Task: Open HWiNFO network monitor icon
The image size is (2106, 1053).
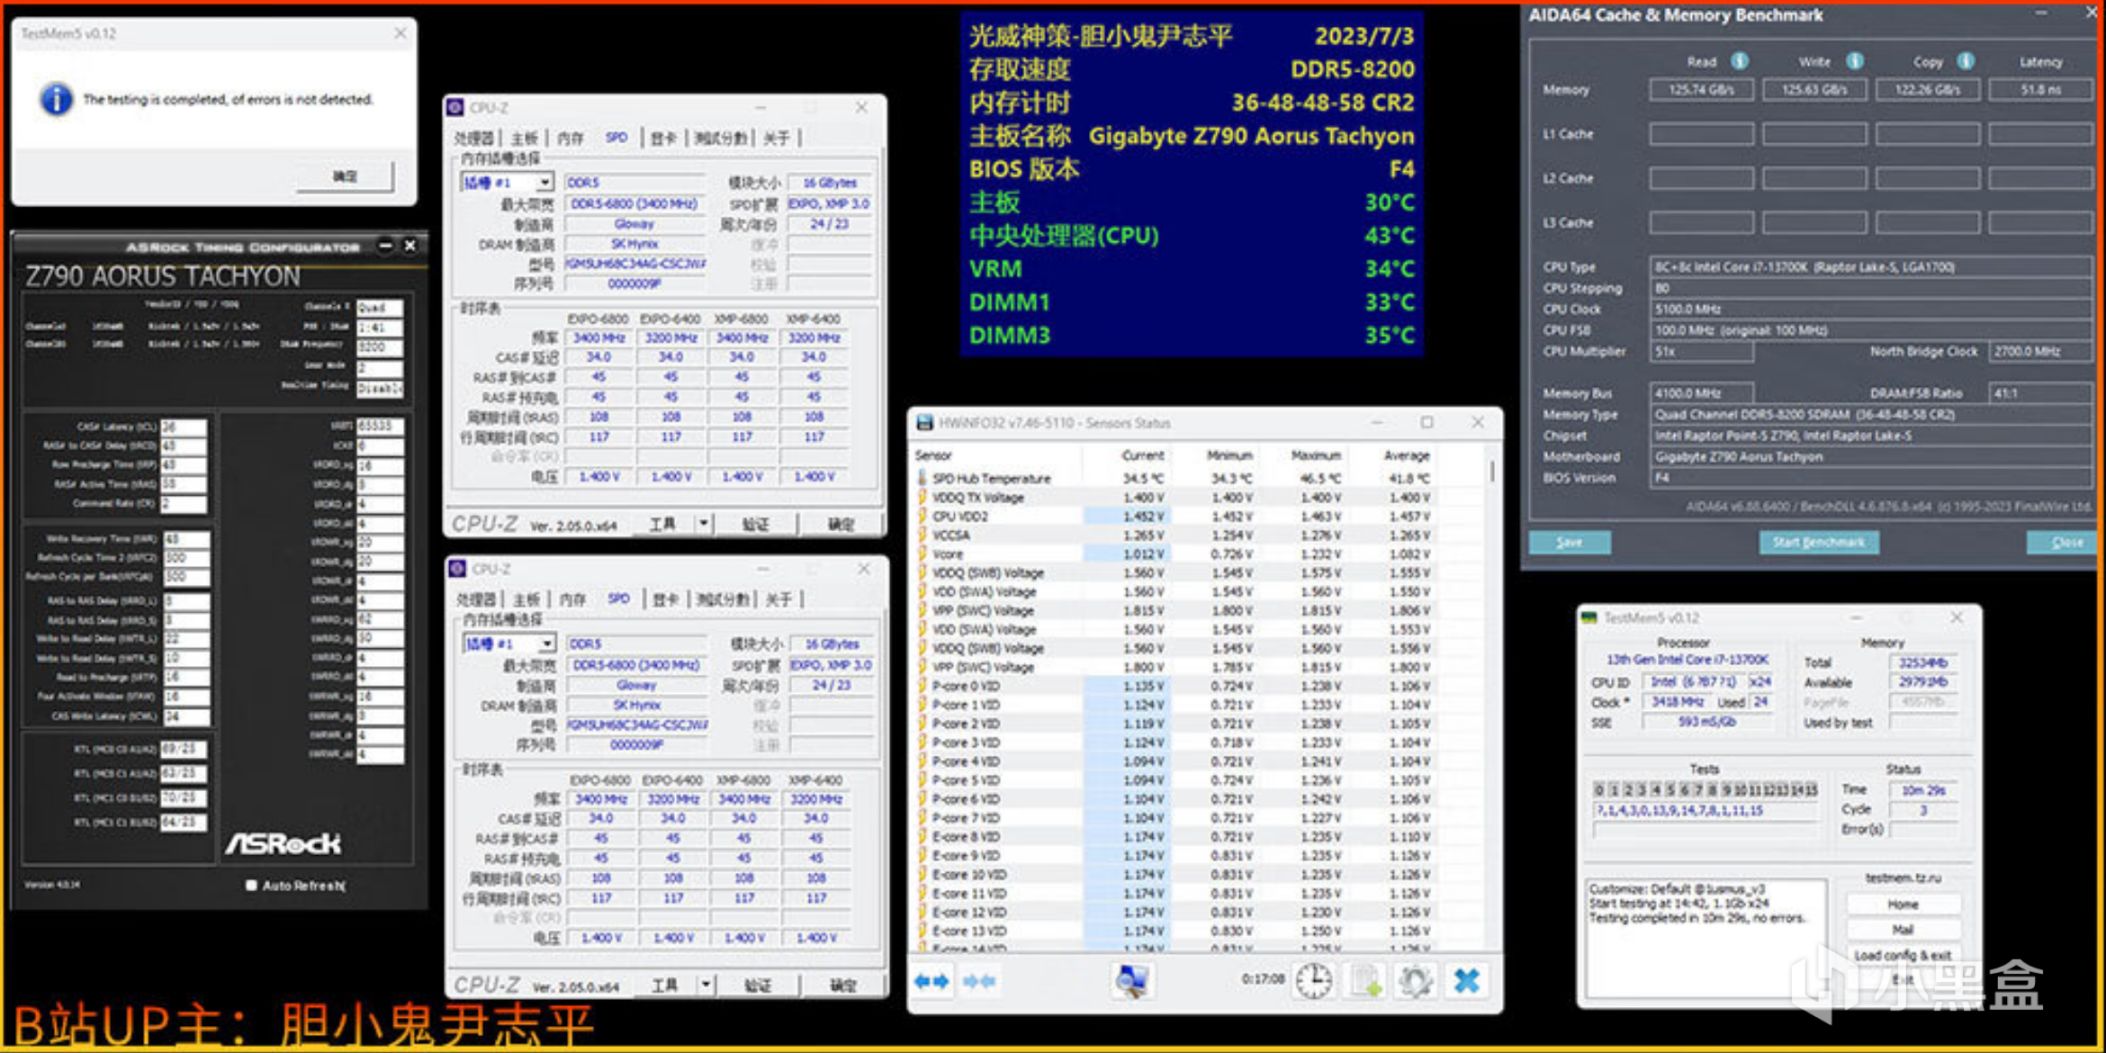Action: pos(1132,981)
